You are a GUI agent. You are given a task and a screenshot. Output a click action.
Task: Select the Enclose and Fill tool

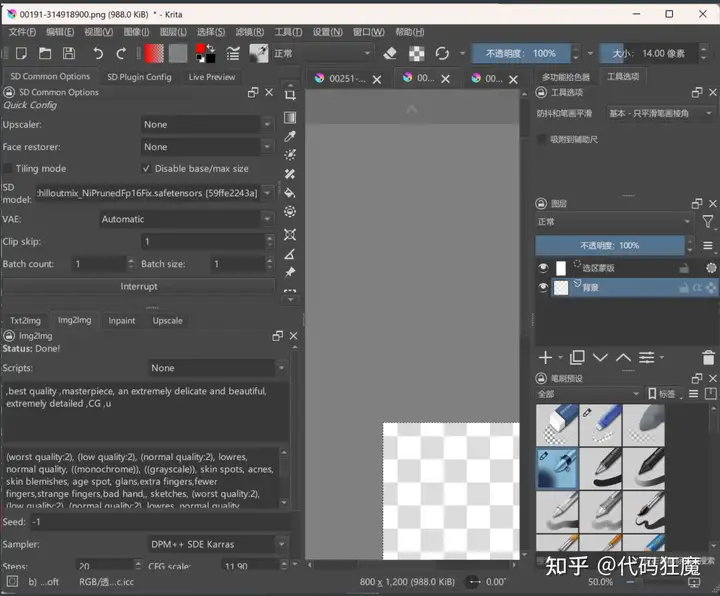click(x=290, y=212)
